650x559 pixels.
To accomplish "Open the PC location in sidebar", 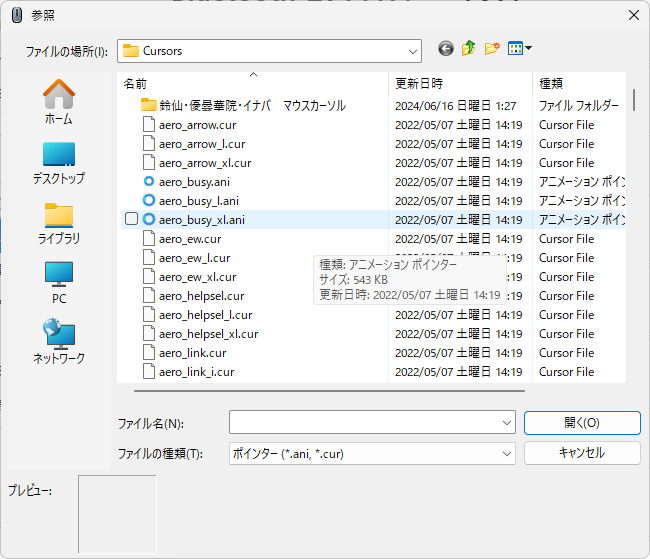I will pos(59,283).
